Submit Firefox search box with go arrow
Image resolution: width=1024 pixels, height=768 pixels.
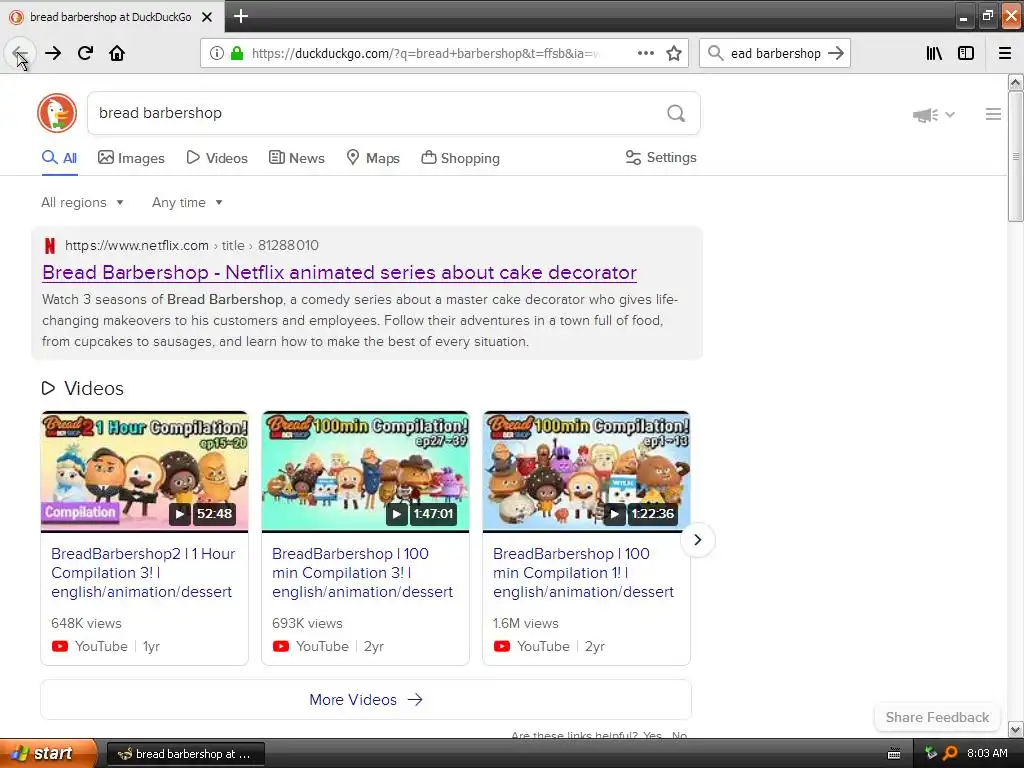[x=836, y=53]
